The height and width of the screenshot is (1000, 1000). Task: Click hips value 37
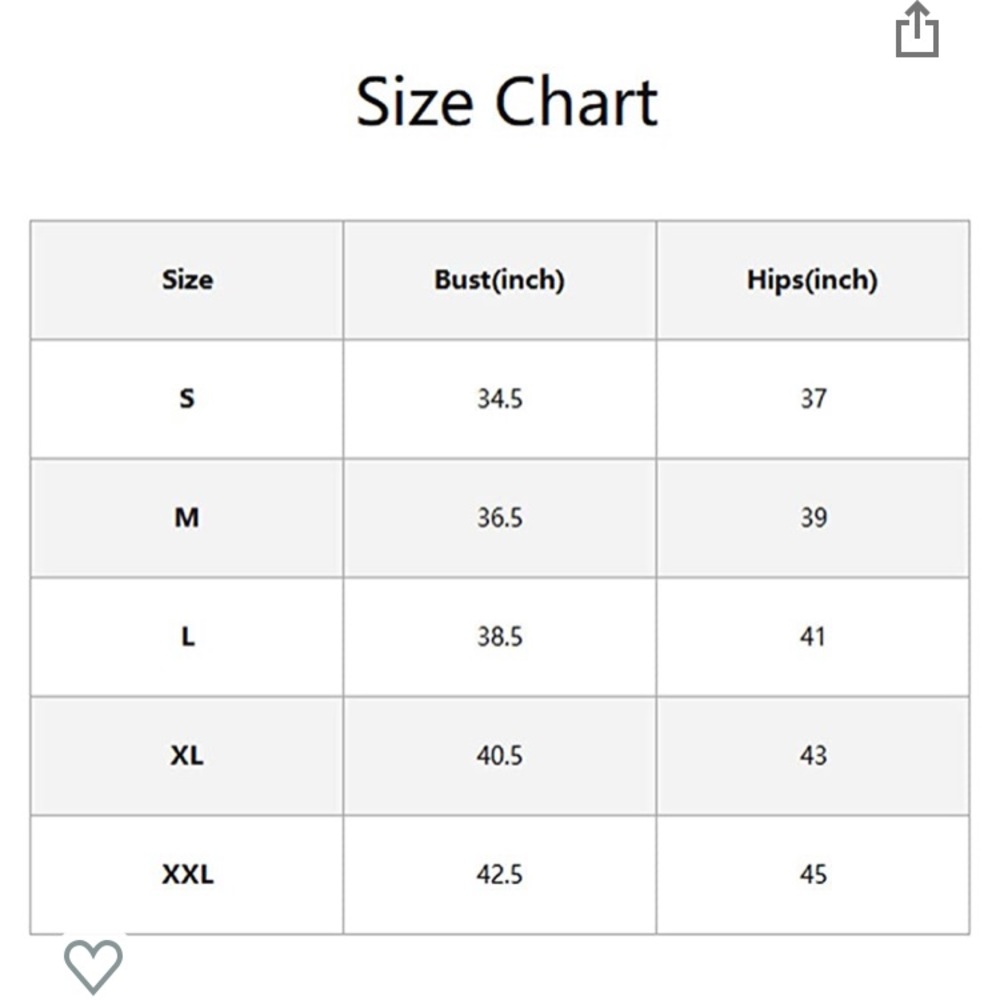pos(813,399)
